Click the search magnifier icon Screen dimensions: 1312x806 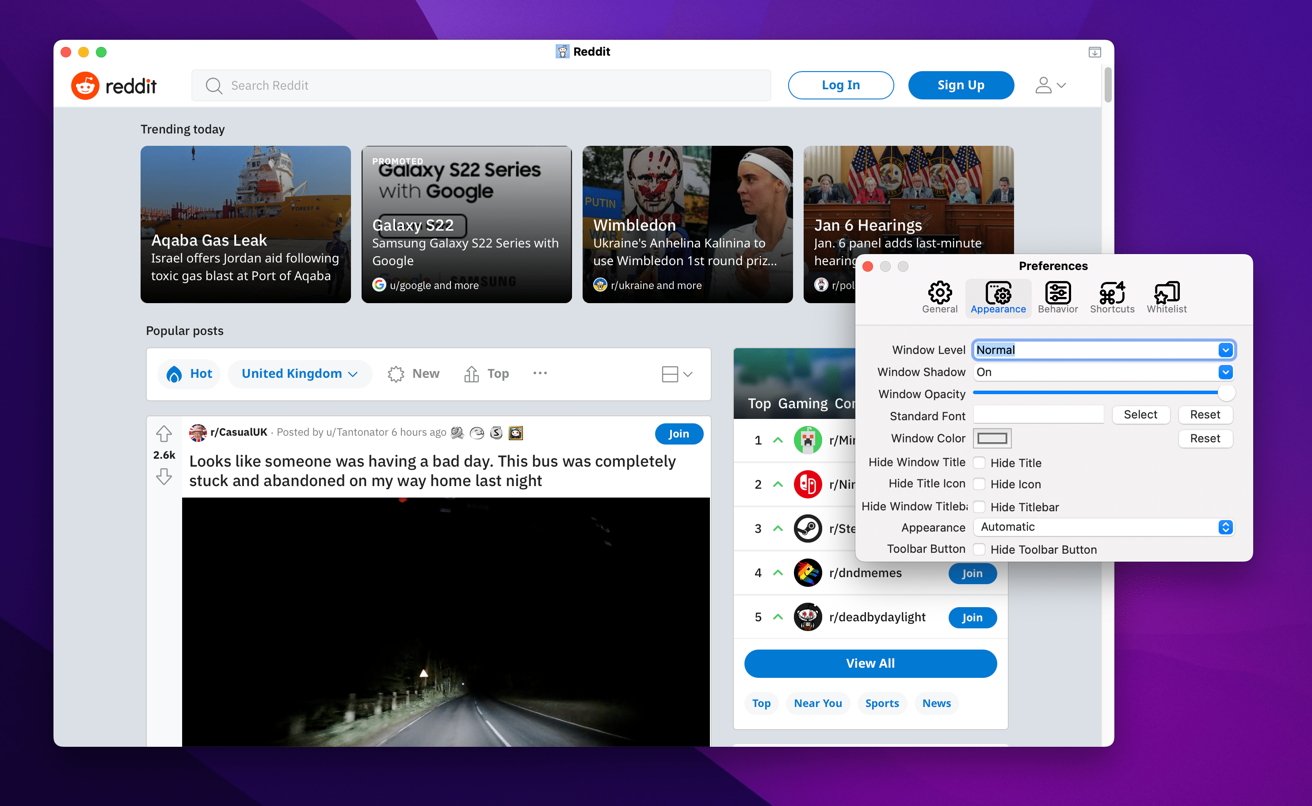(213, 86)
